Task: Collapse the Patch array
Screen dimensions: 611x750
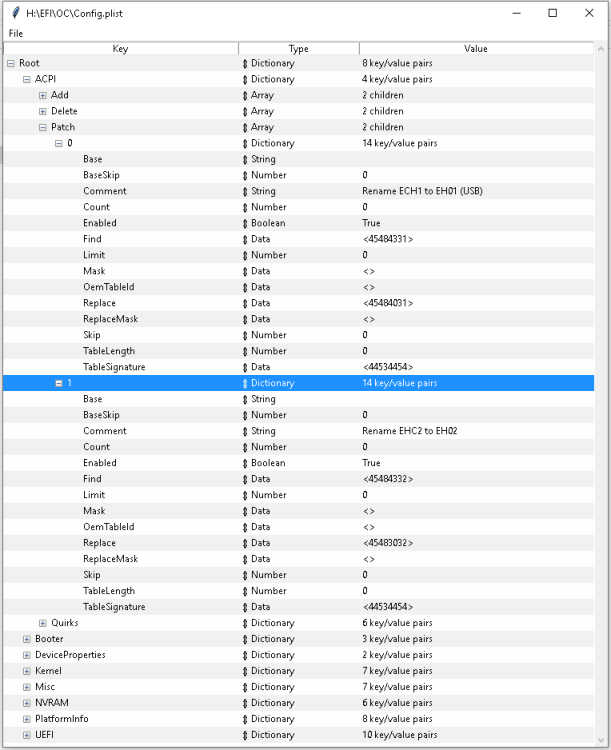Action: click(x=43, y=127)
